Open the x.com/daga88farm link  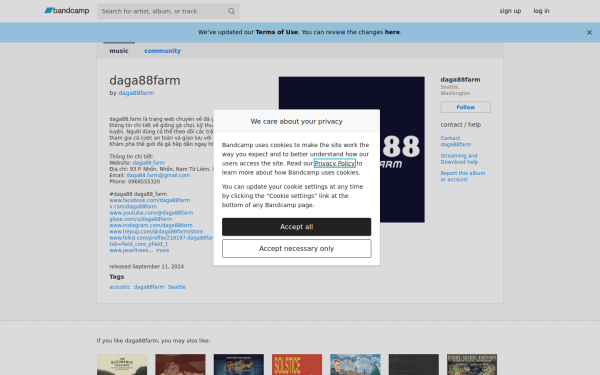point(133,206)
